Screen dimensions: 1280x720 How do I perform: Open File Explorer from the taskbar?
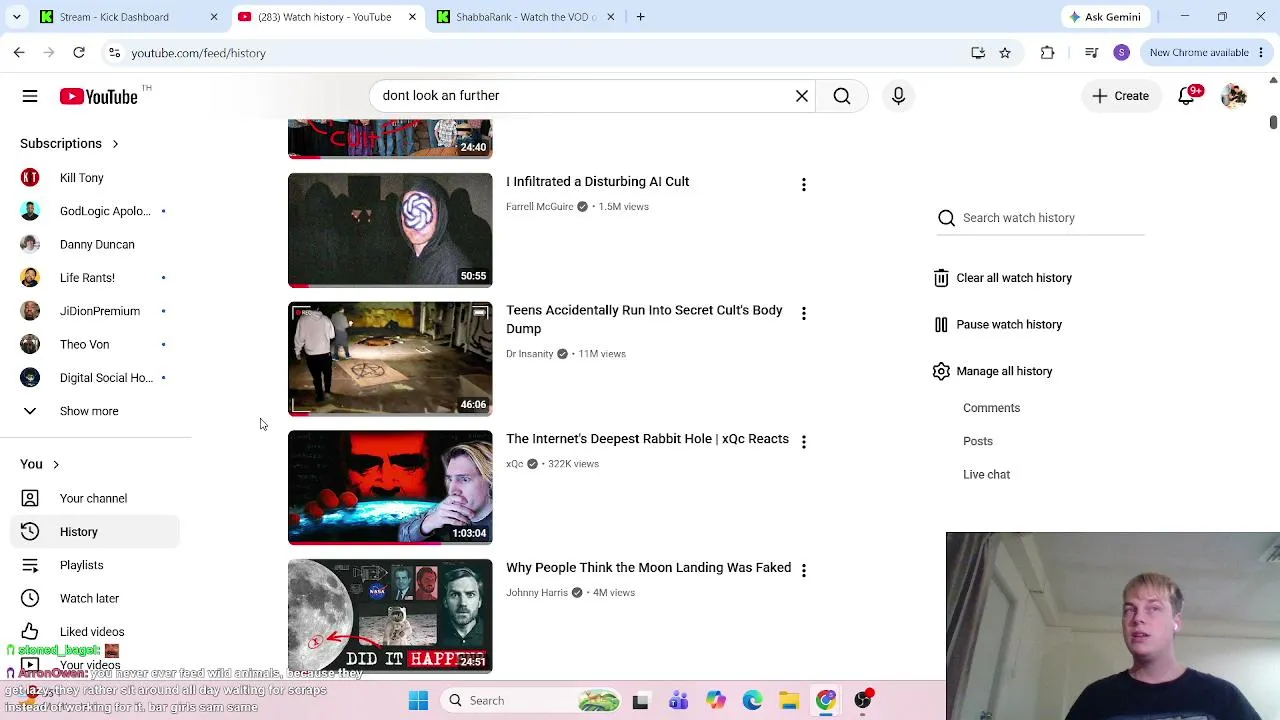[789, 701]
